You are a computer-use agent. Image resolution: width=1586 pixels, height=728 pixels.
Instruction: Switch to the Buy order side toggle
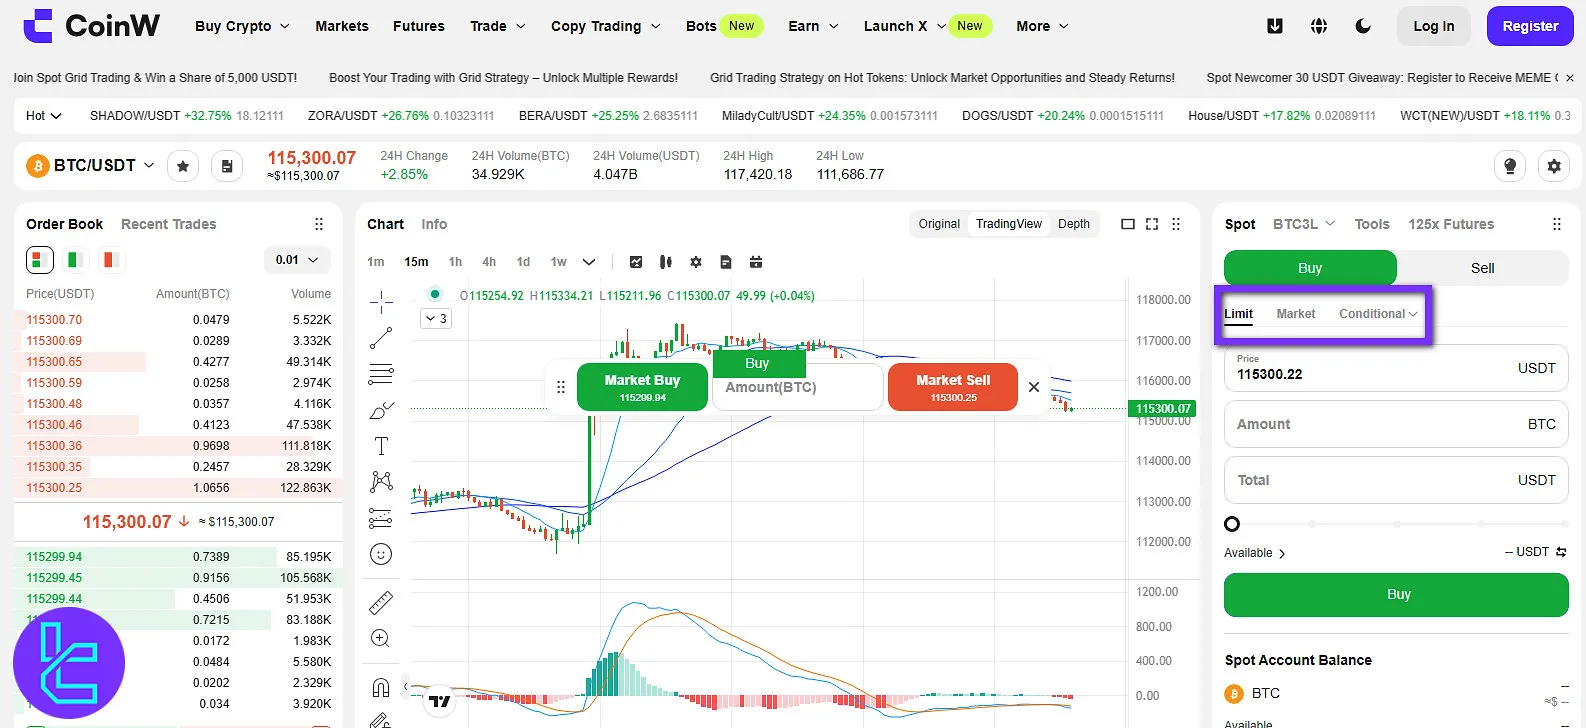pyautogui.click(x=1310, y=268)
